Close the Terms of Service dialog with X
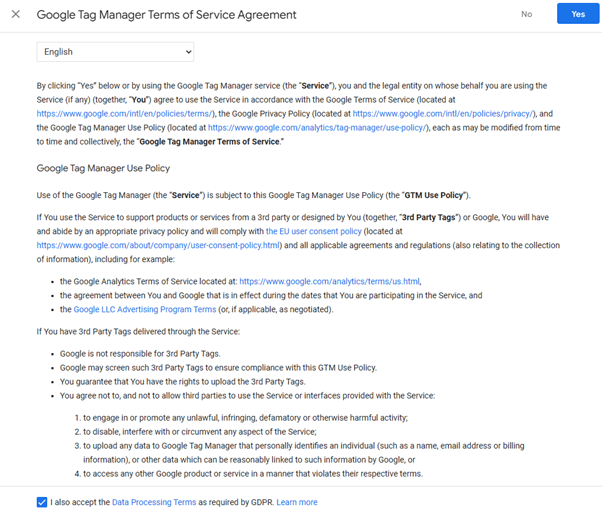Image resolution: width=602 pixels, height=522 pixels. [x=16, y=14]
